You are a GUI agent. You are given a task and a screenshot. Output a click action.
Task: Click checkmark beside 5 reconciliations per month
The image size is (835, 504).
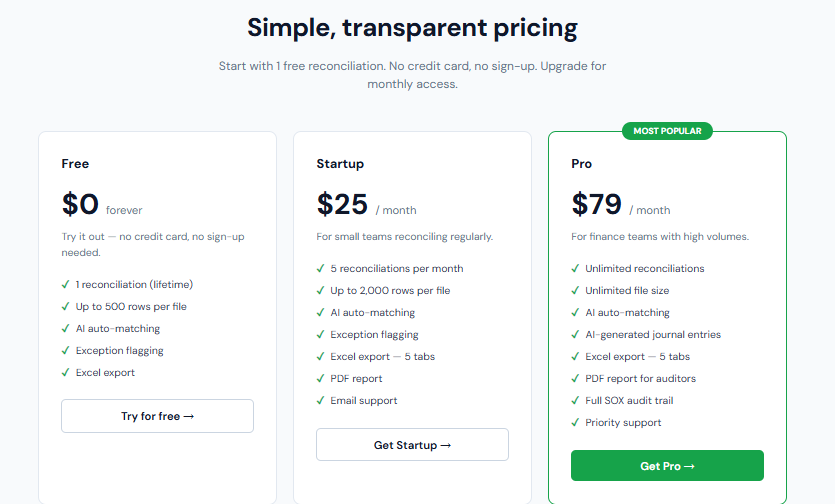click(x=320, y=269)
